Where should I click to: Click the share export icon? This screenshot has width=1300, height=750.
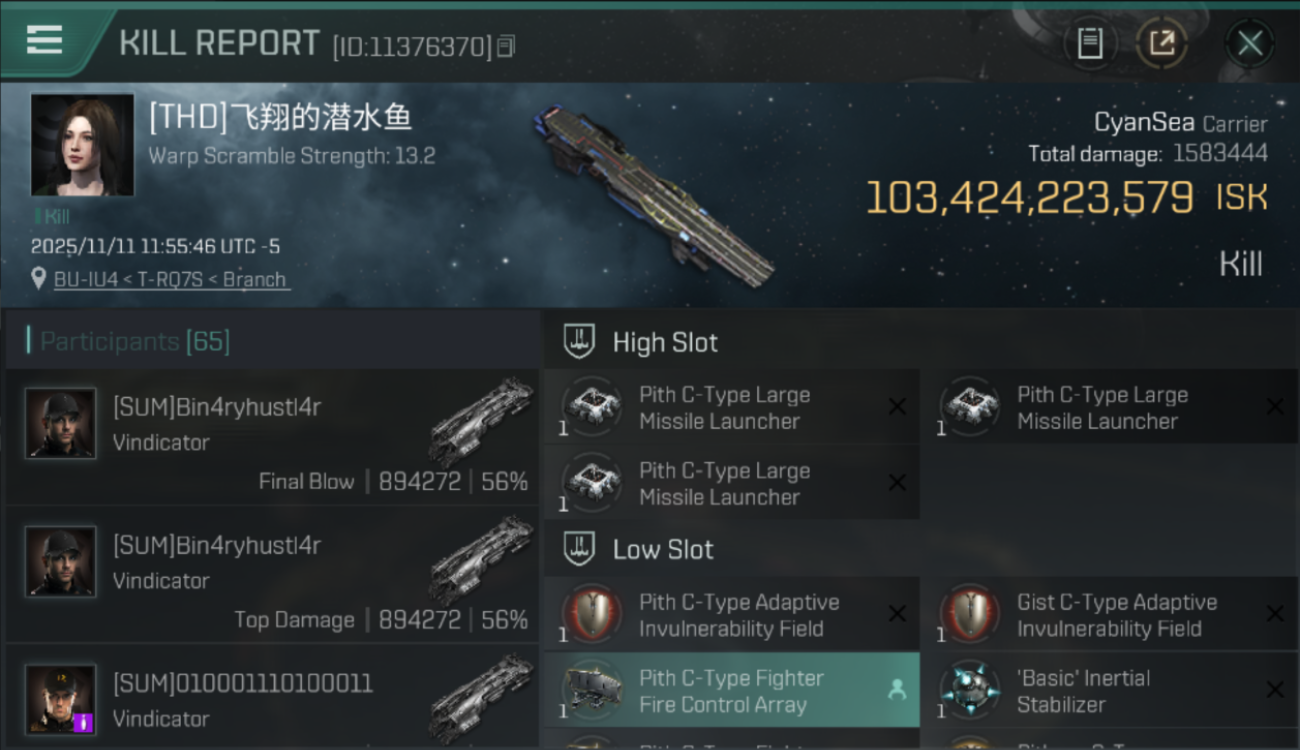[1162, 43]
